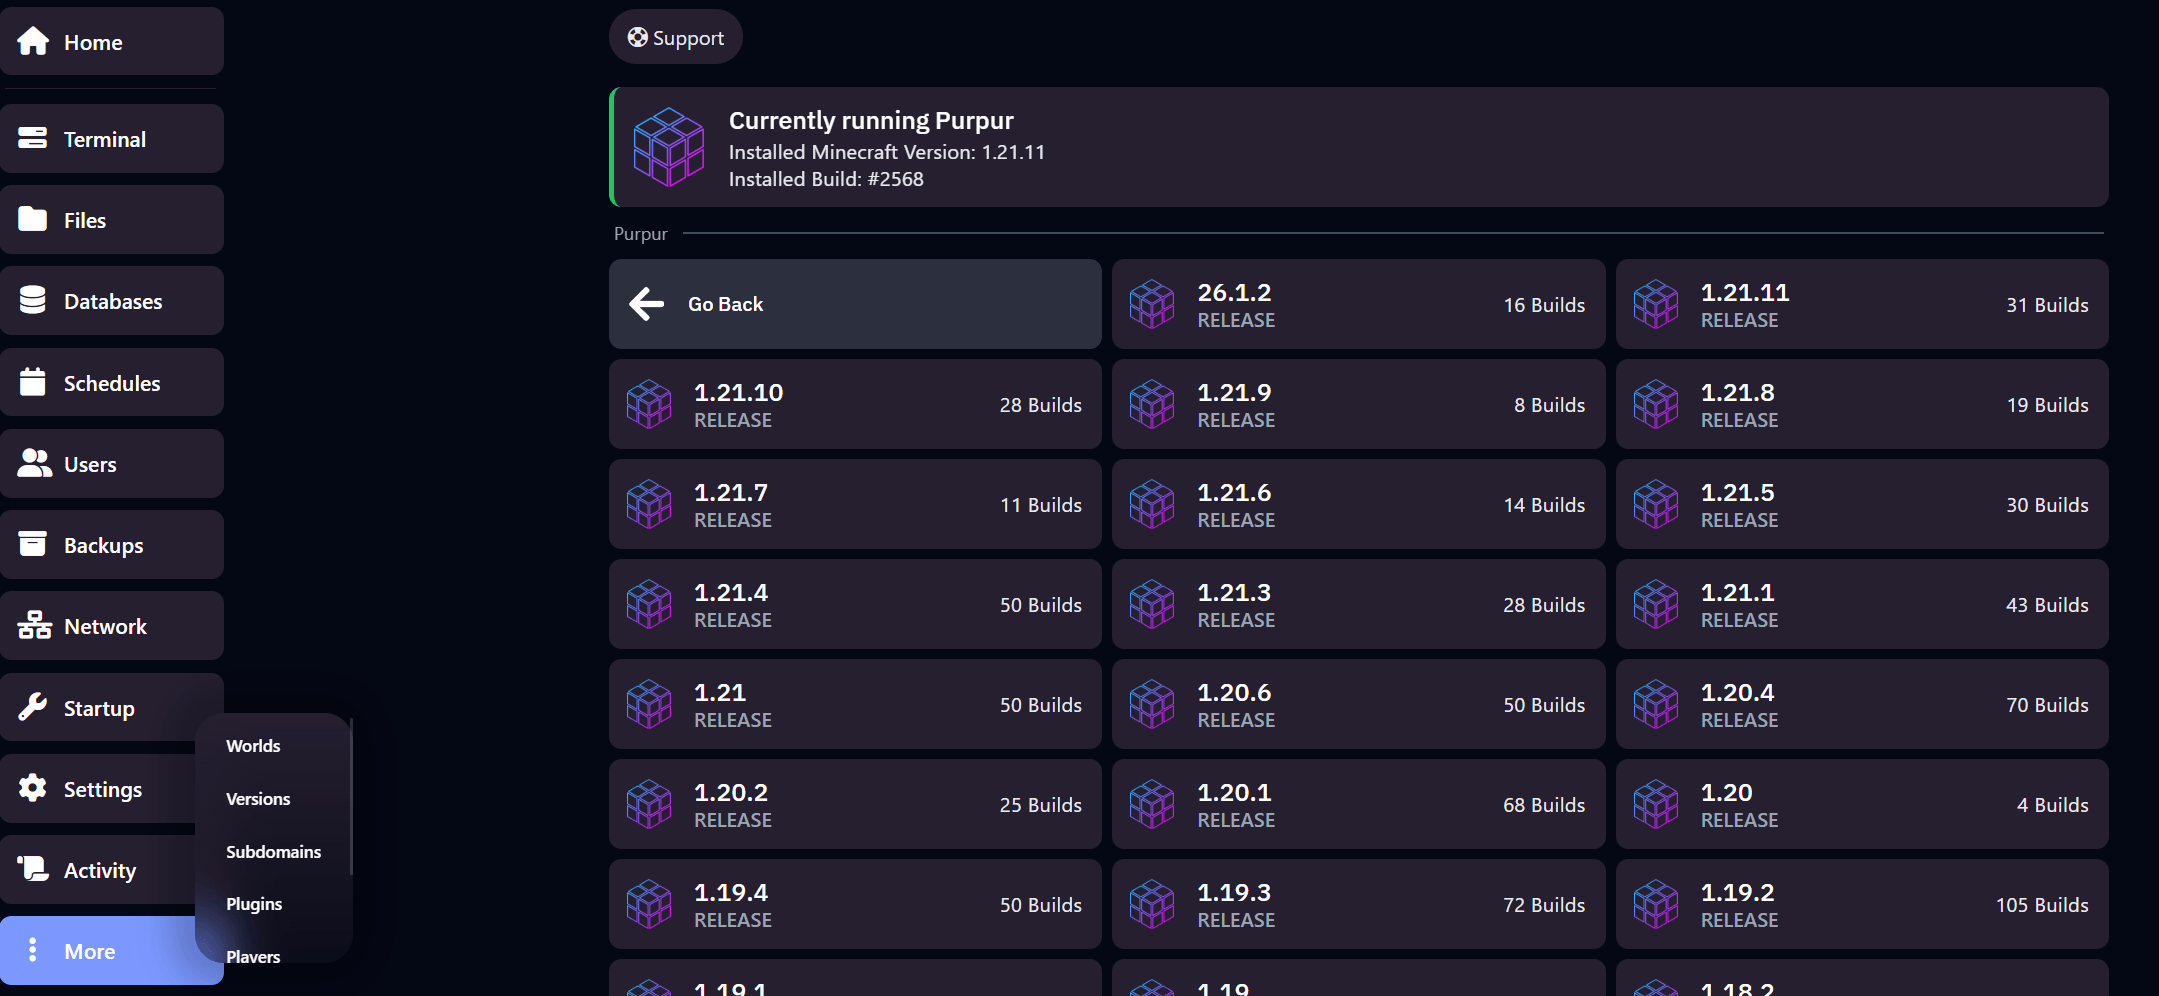2159x996 pixels.
Task: Click the More popup scrollbar
Action: click(x=351, y=796)
